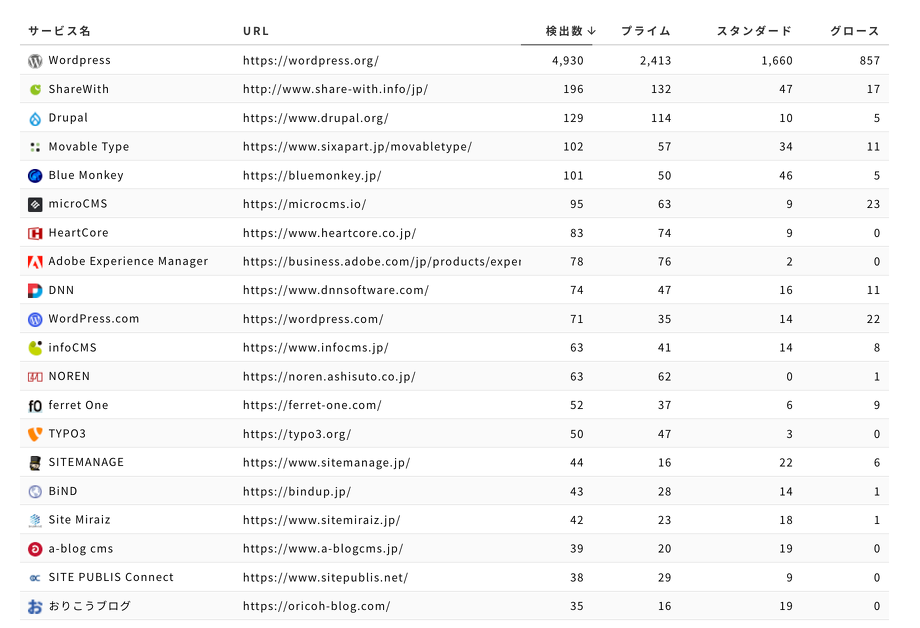Image resolution: width=920 pixels, height=628 pixels.
Task: Click the DNN logo icon
Action: (35, 291)
